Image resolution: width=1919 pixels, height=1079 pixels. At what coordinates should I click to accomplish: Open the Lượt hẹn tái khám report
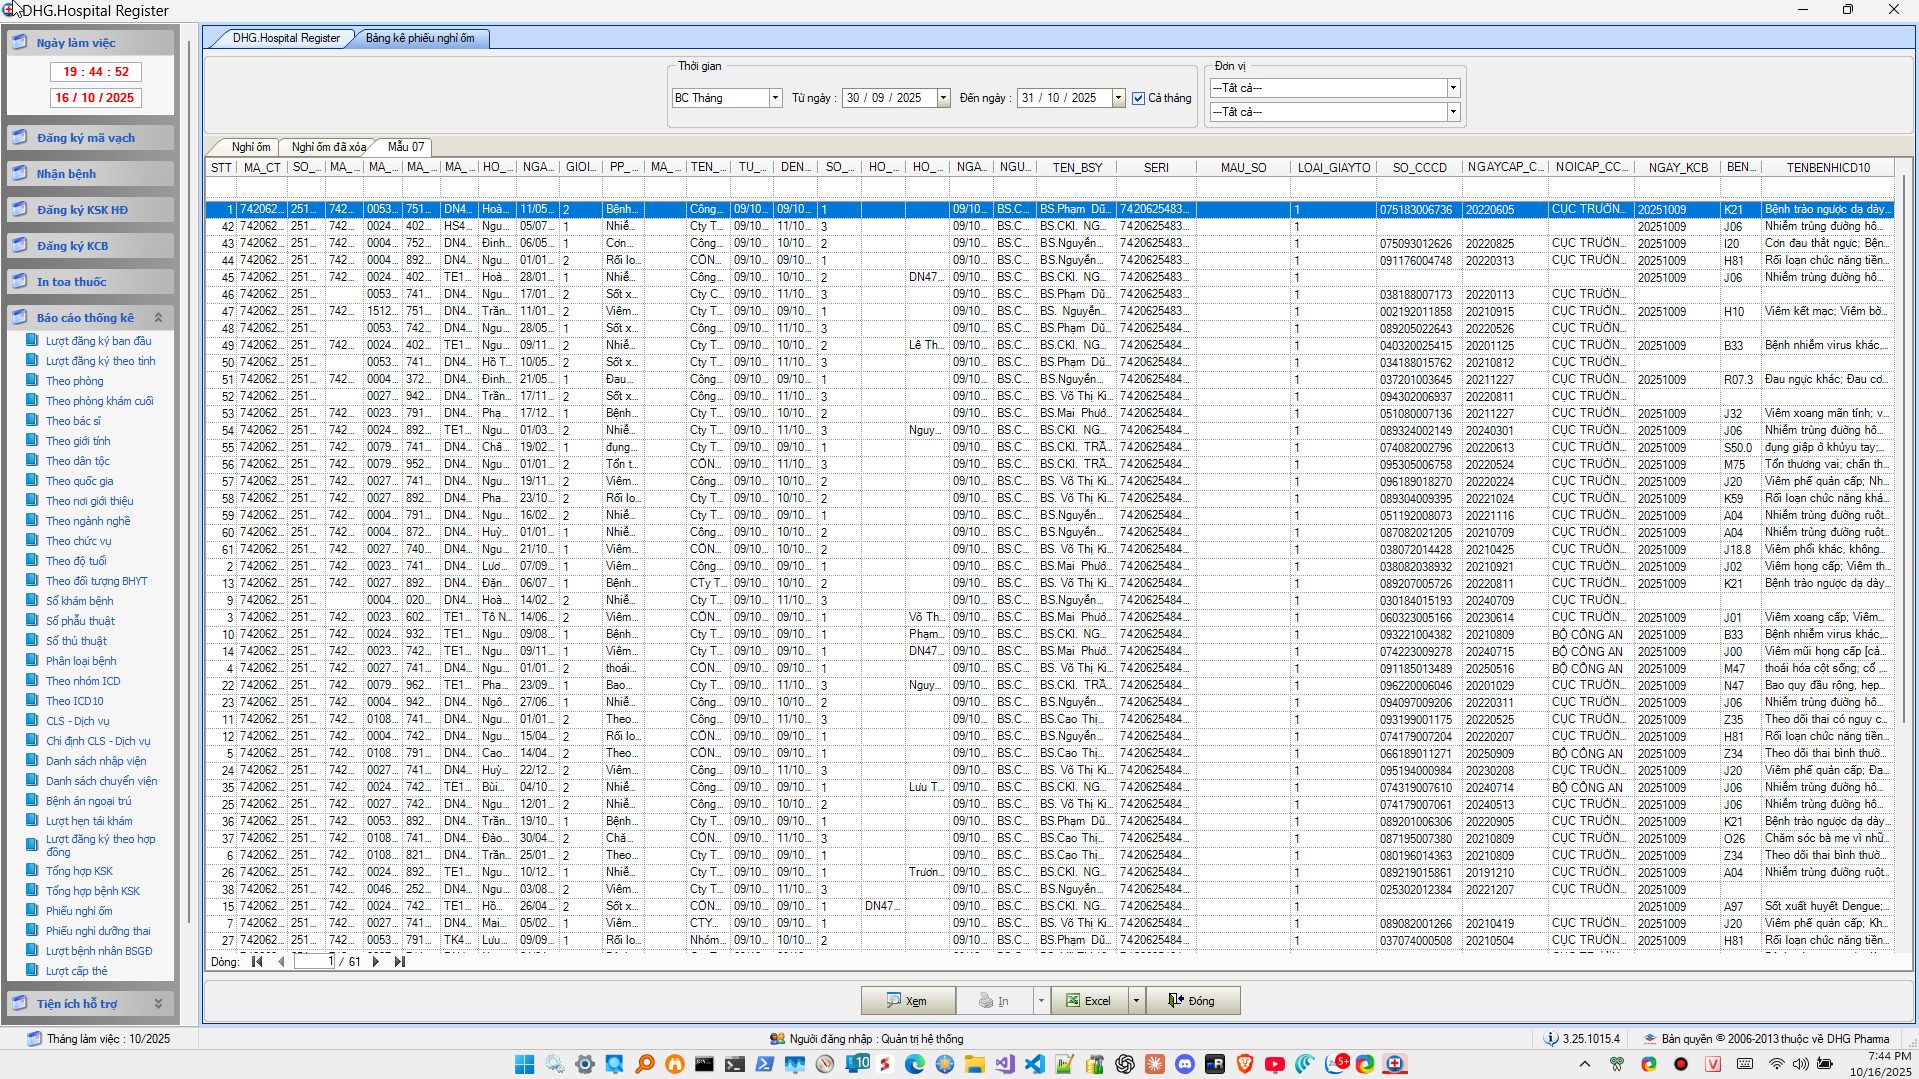(x=89, y=821)
